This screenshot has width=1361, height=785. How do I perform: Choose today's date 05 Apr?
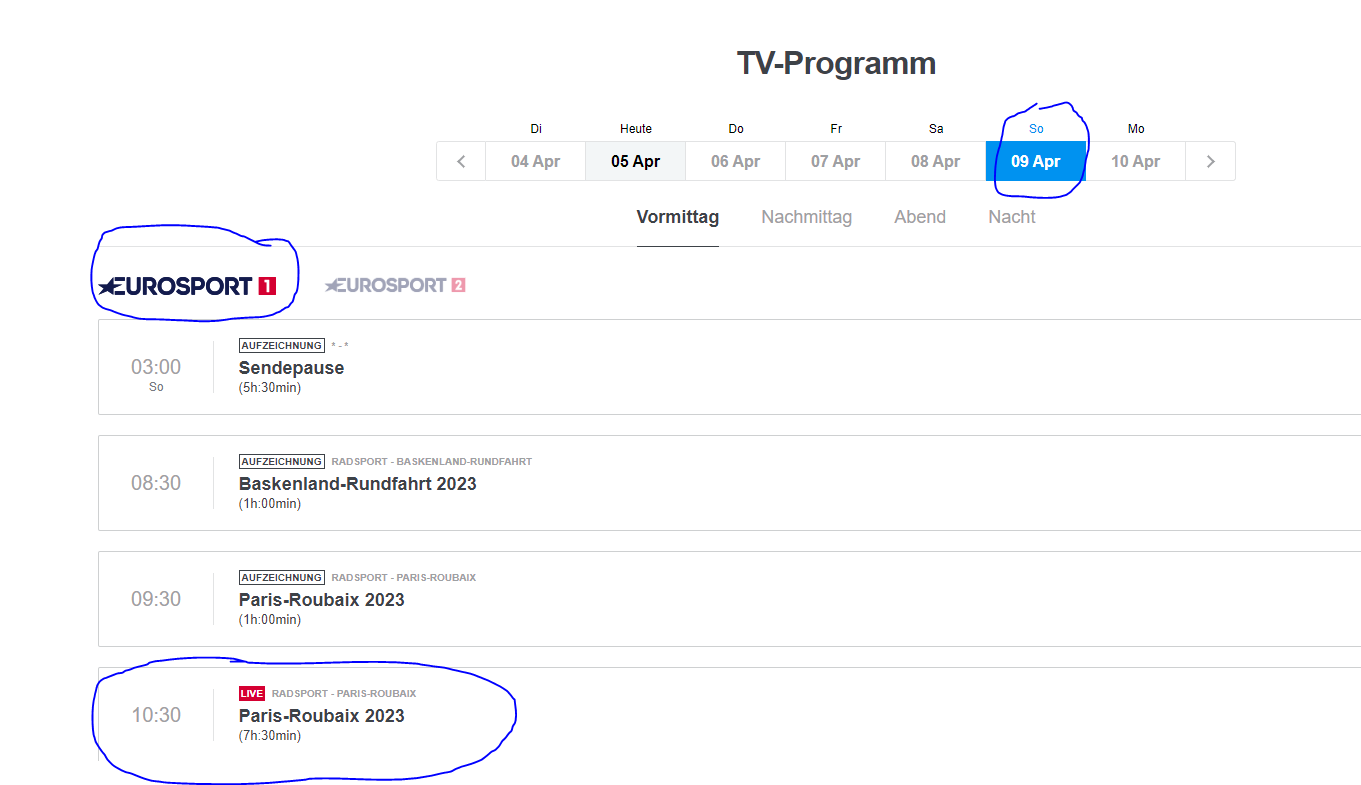(635, 161)
